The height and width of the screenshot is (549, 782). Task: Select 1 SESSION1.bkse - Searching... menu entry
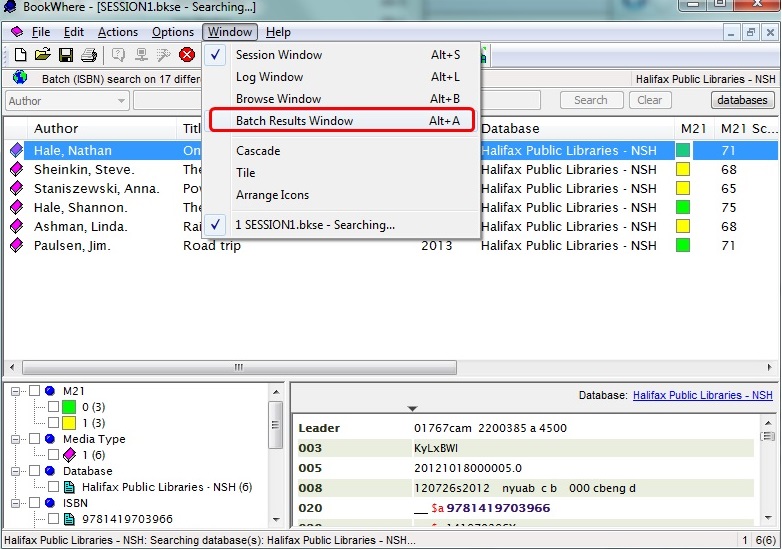tap(342, 225)
